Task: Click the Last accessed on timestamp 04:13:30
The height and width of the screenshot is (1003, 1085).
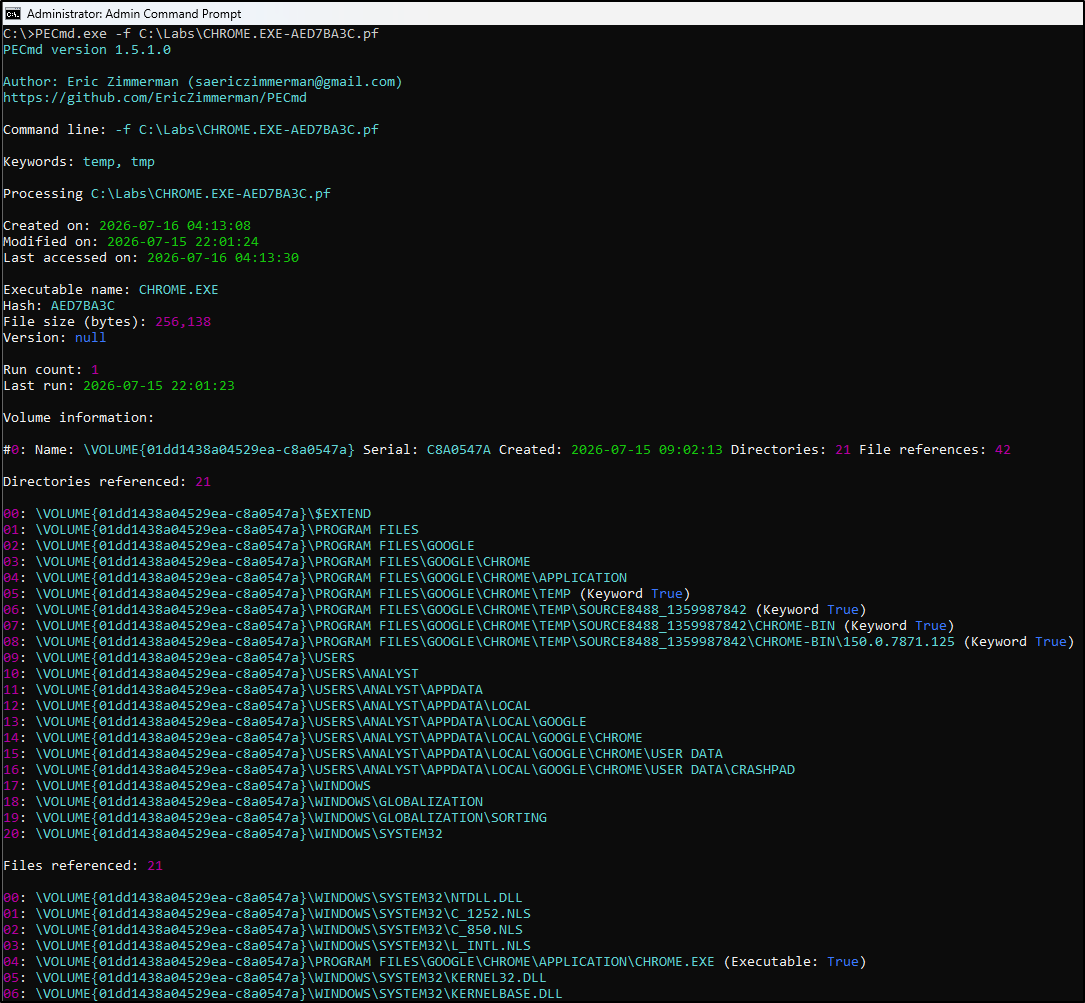Action: [223, 257]
